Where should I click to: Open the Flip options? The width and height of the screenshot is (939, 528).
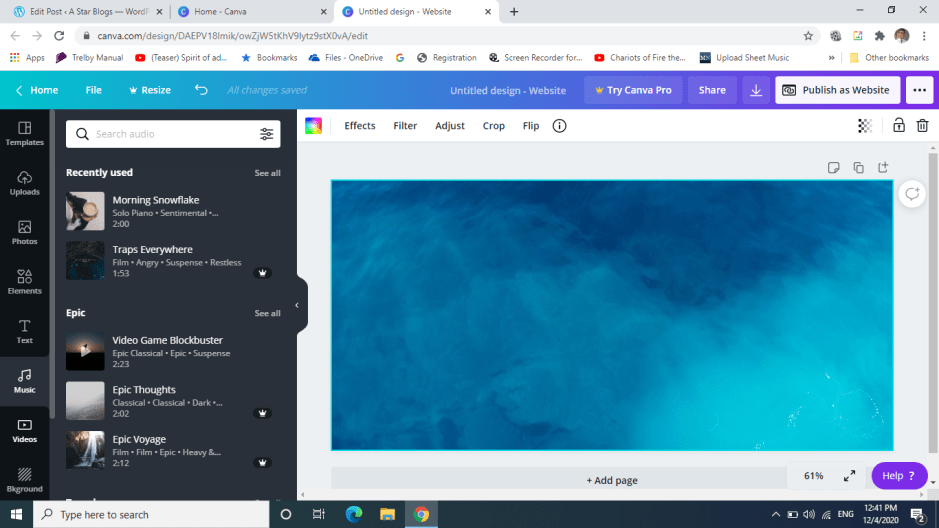[531, 126]
